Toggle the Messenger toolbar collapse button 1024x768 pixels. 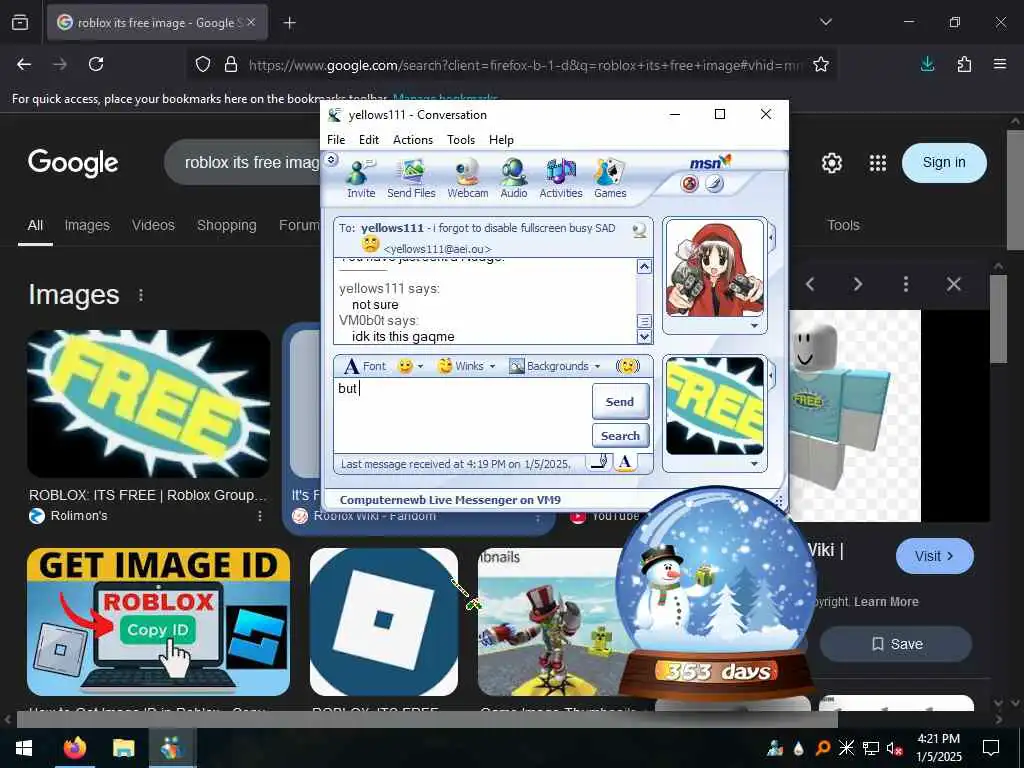tap(331, 159)
